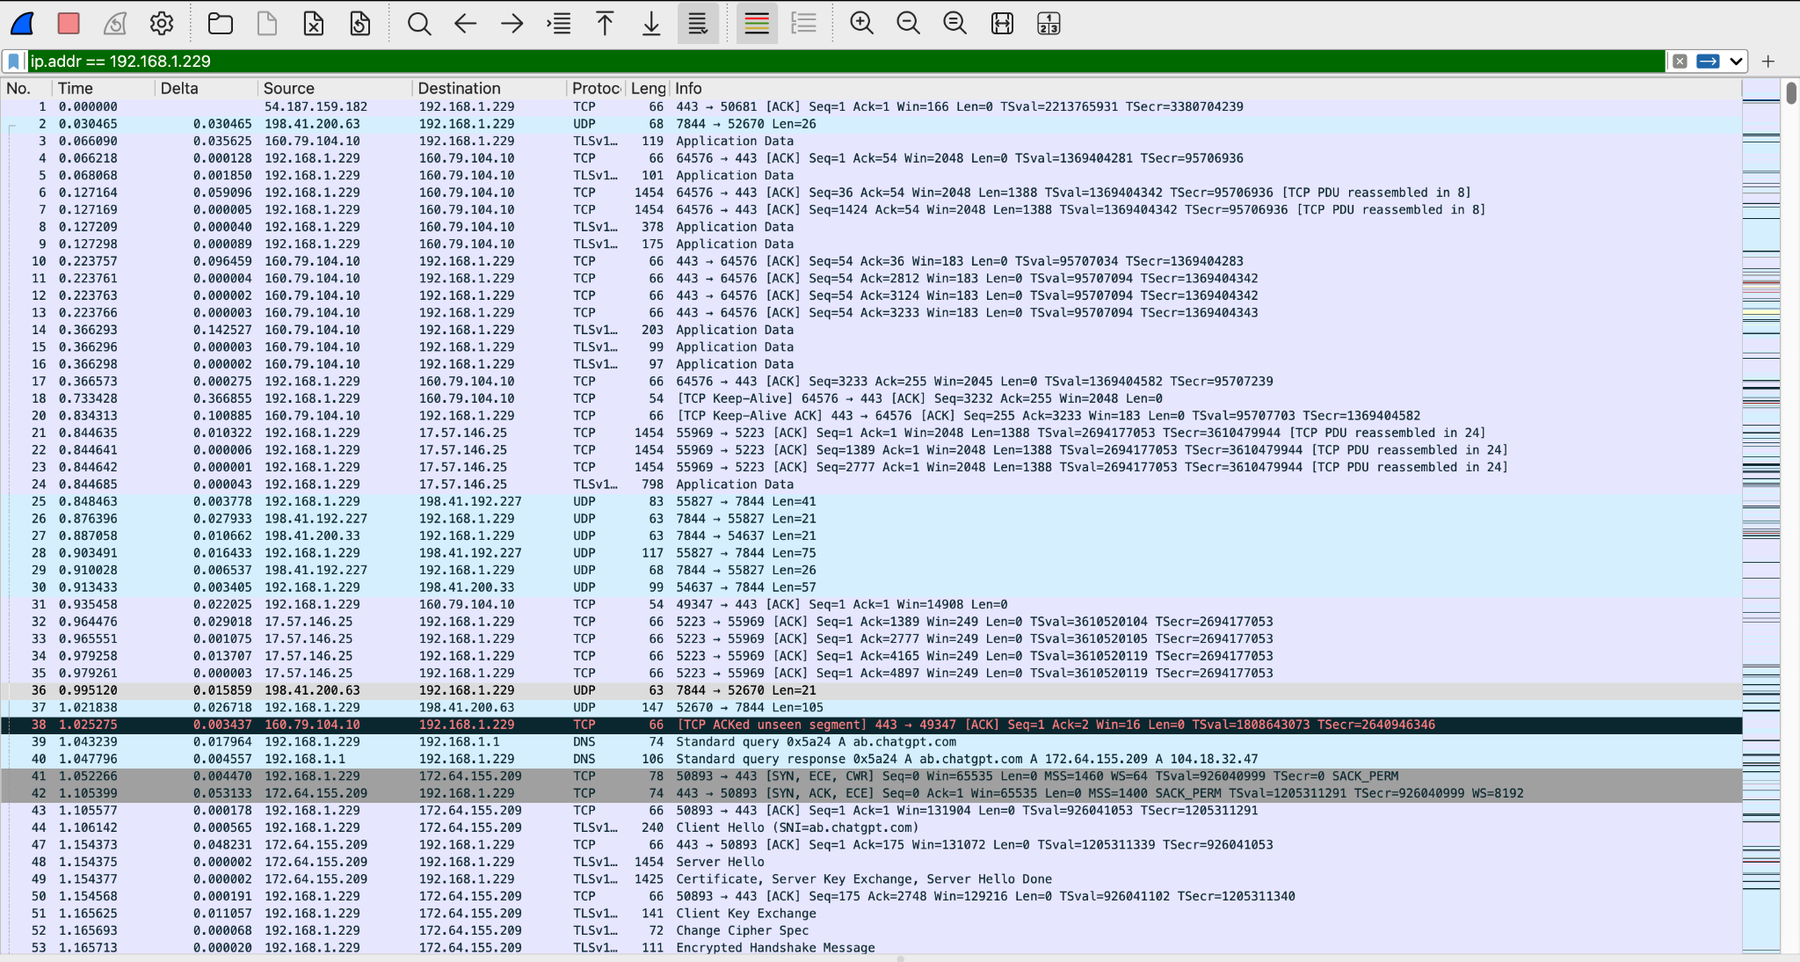Select packet 44 Client Hello row
Screen dimensions: 1800x962
click(x=870, y=827)
